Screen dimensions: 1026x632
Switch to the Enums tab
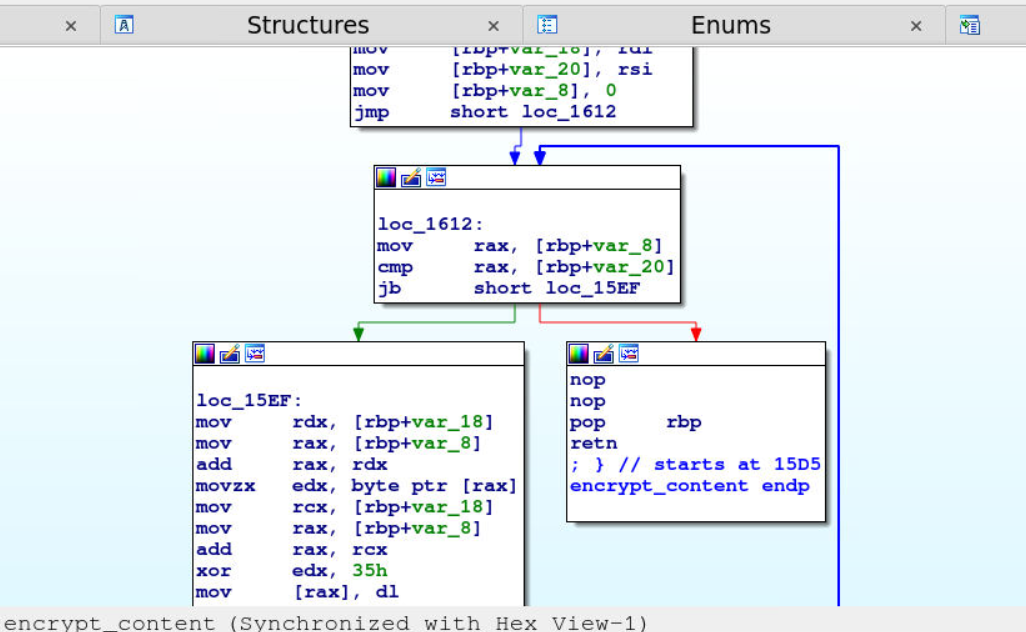731,26
